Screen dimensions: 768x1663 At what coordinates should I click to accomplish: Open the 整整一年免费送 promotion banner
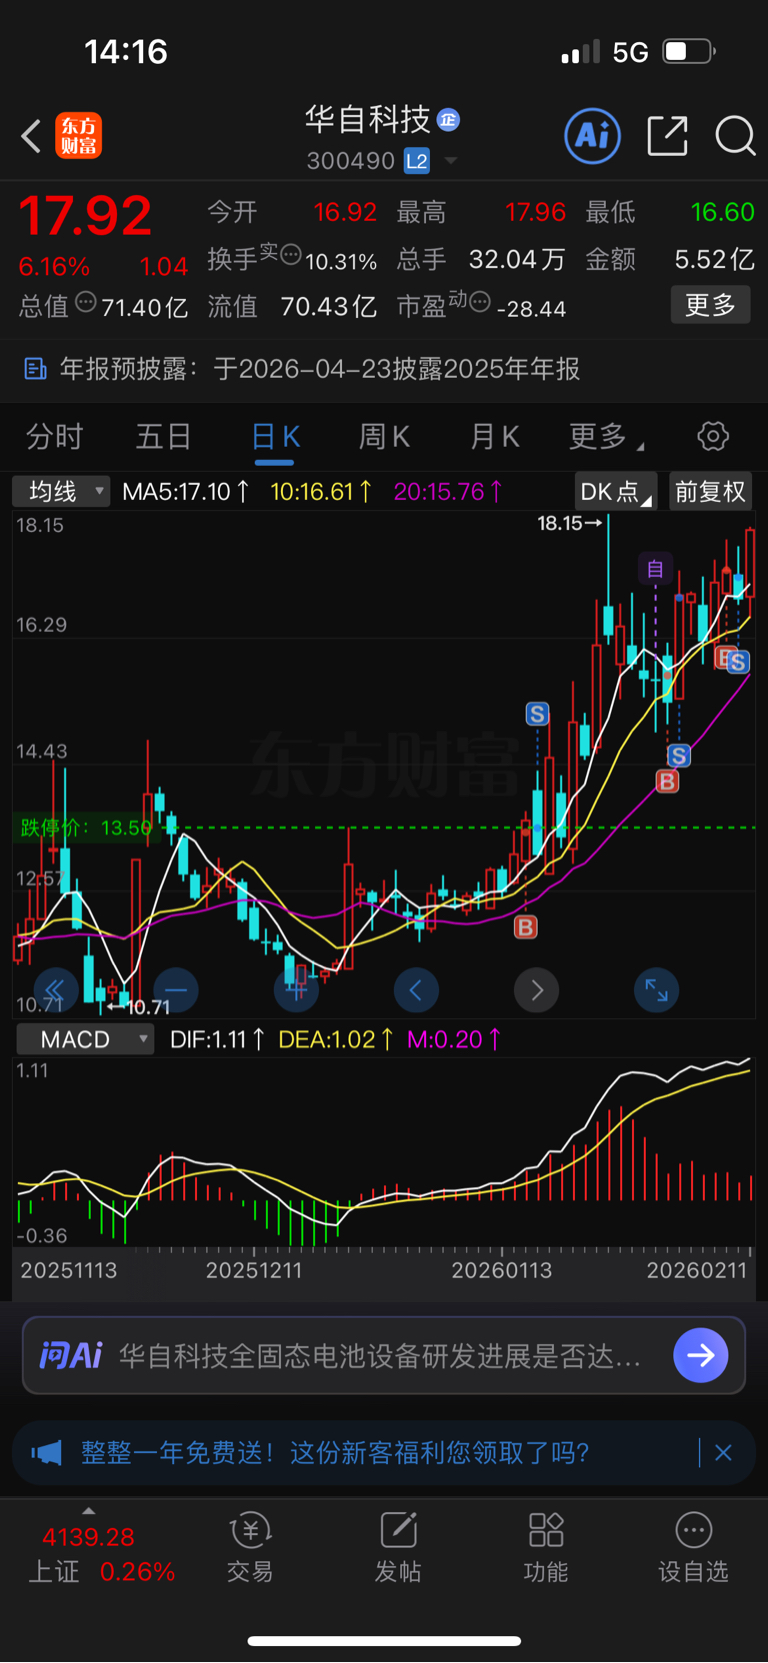(x=384, y=1452)
